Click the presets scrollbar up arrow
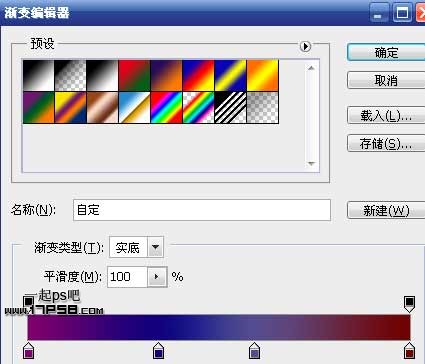This screenshot has height=364, width=425. tap(311, 68)
